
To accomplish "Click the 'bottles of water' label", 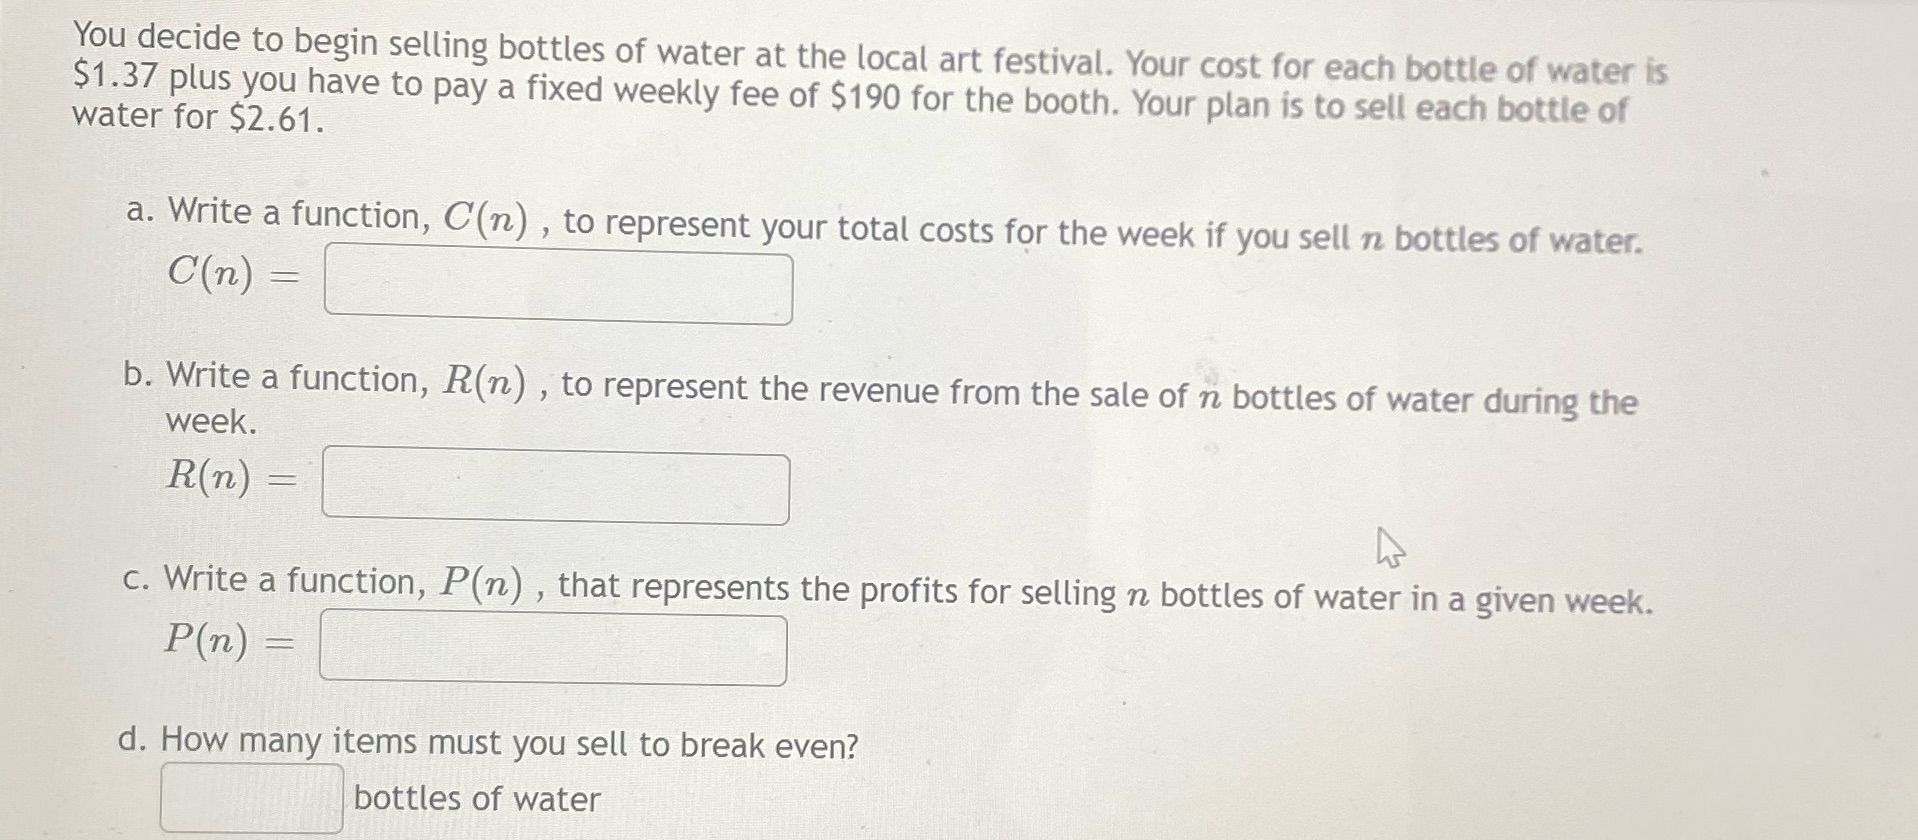I will [477, 797].
